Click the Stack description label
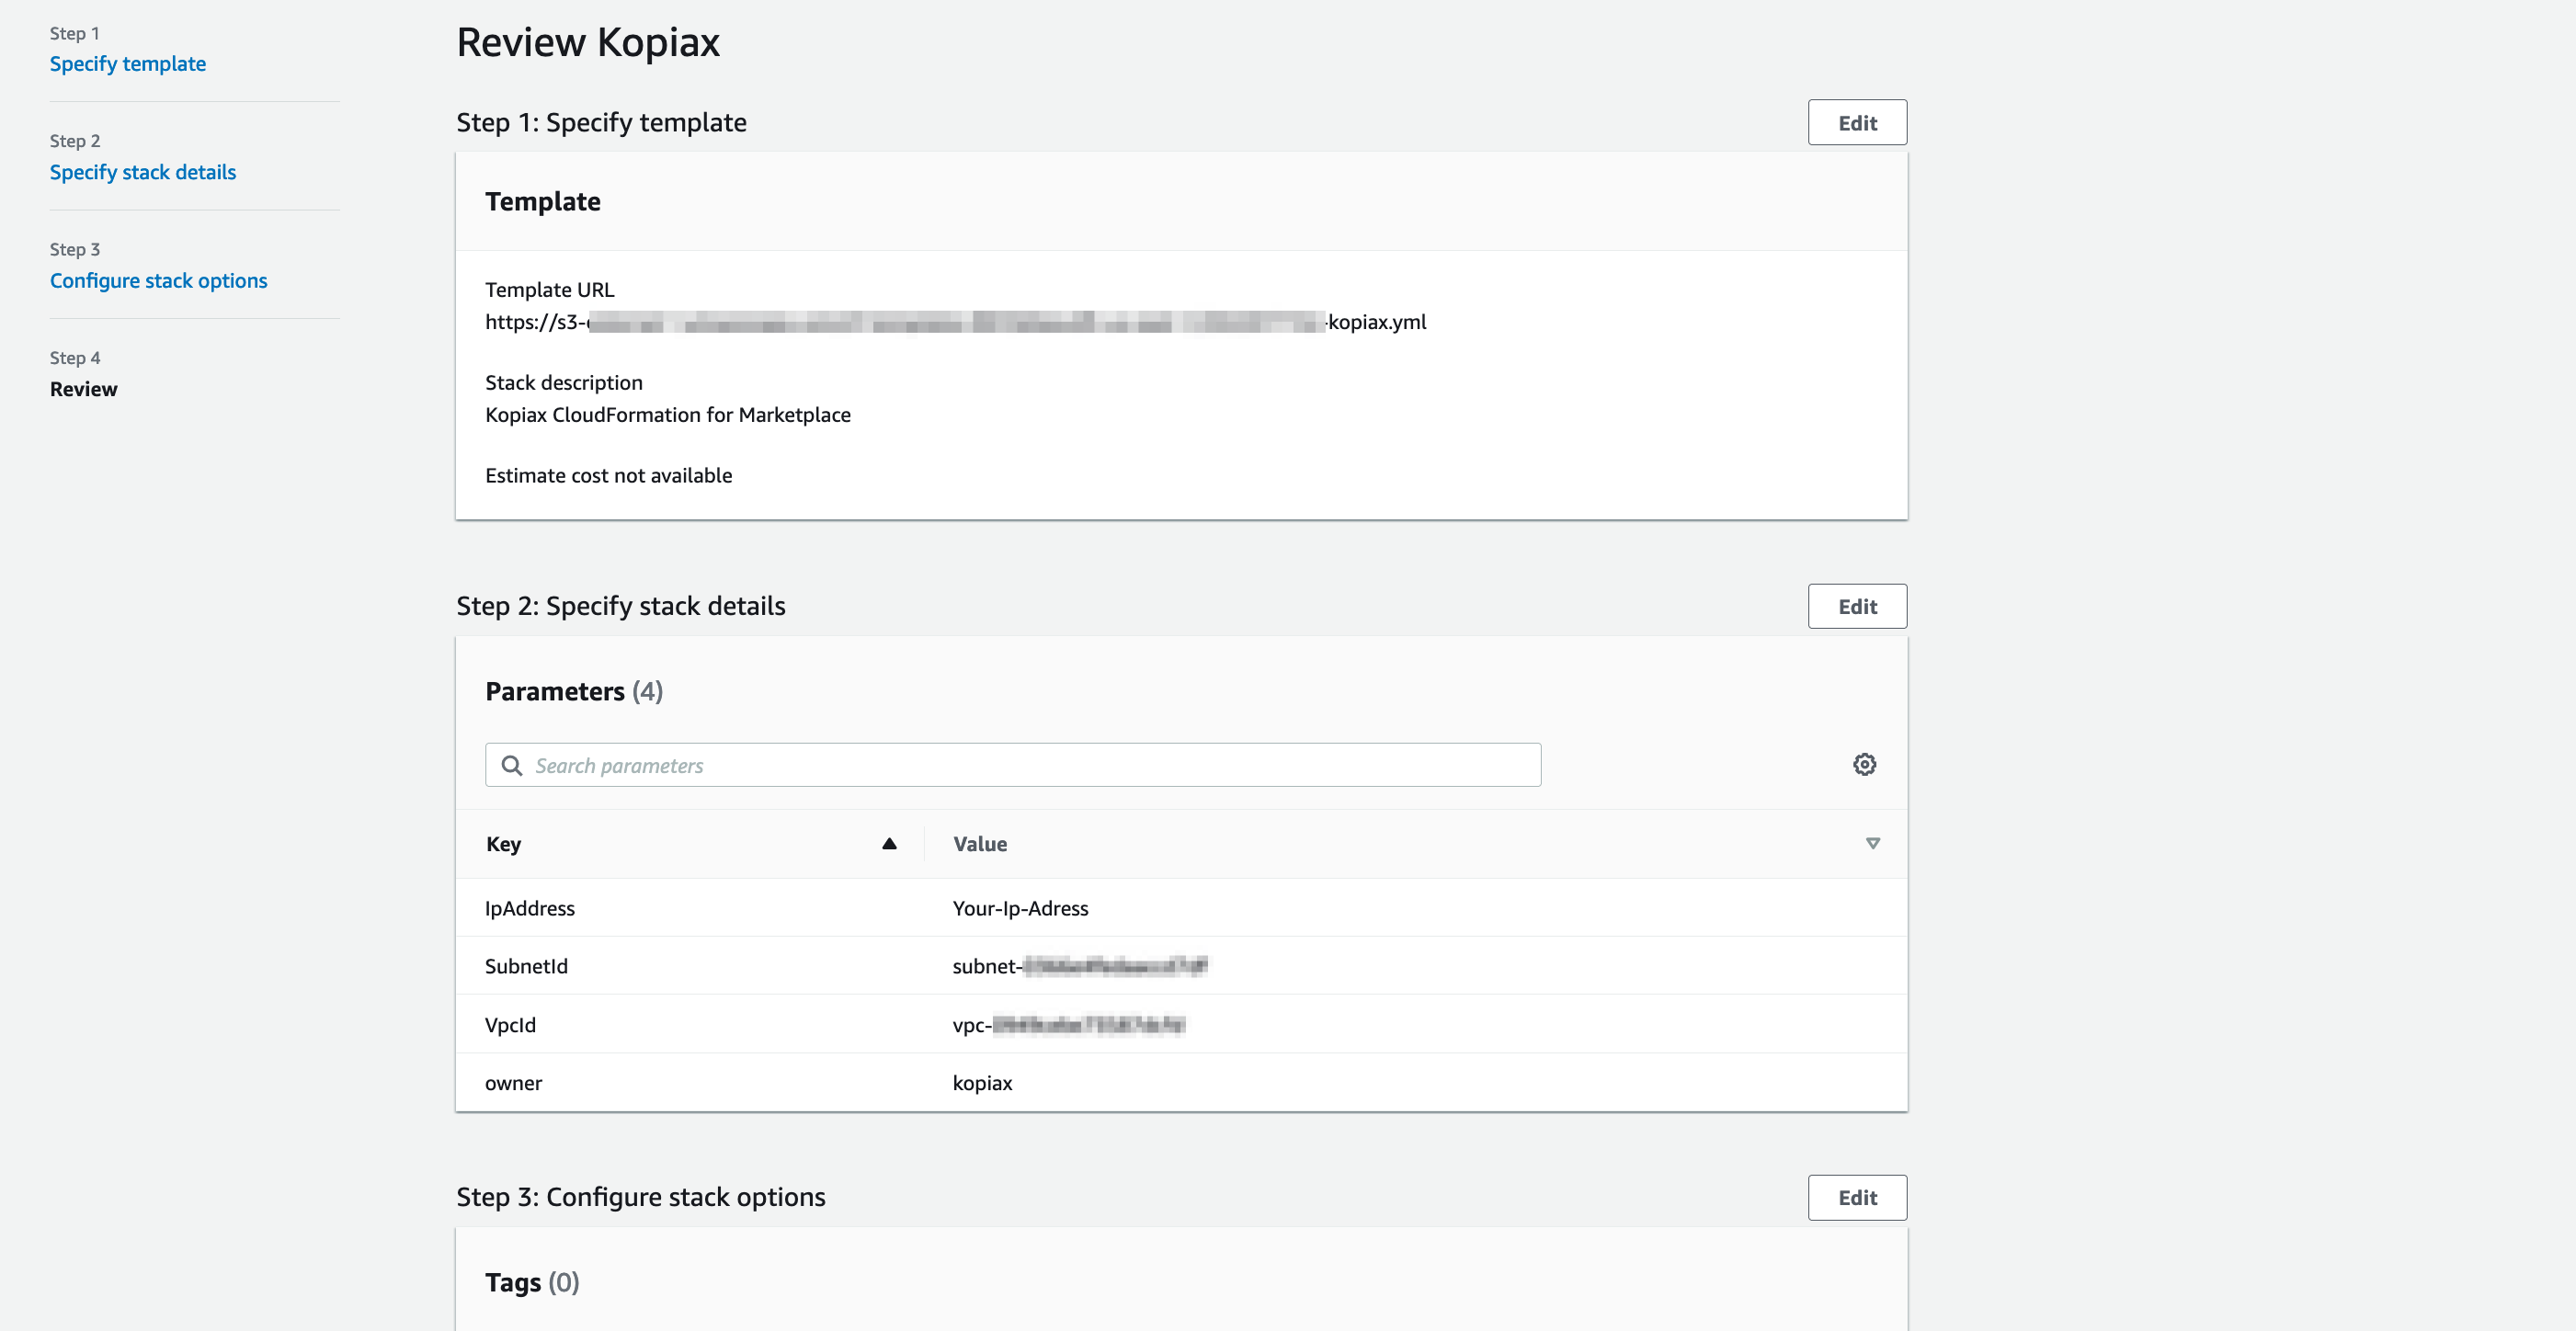 564,382
